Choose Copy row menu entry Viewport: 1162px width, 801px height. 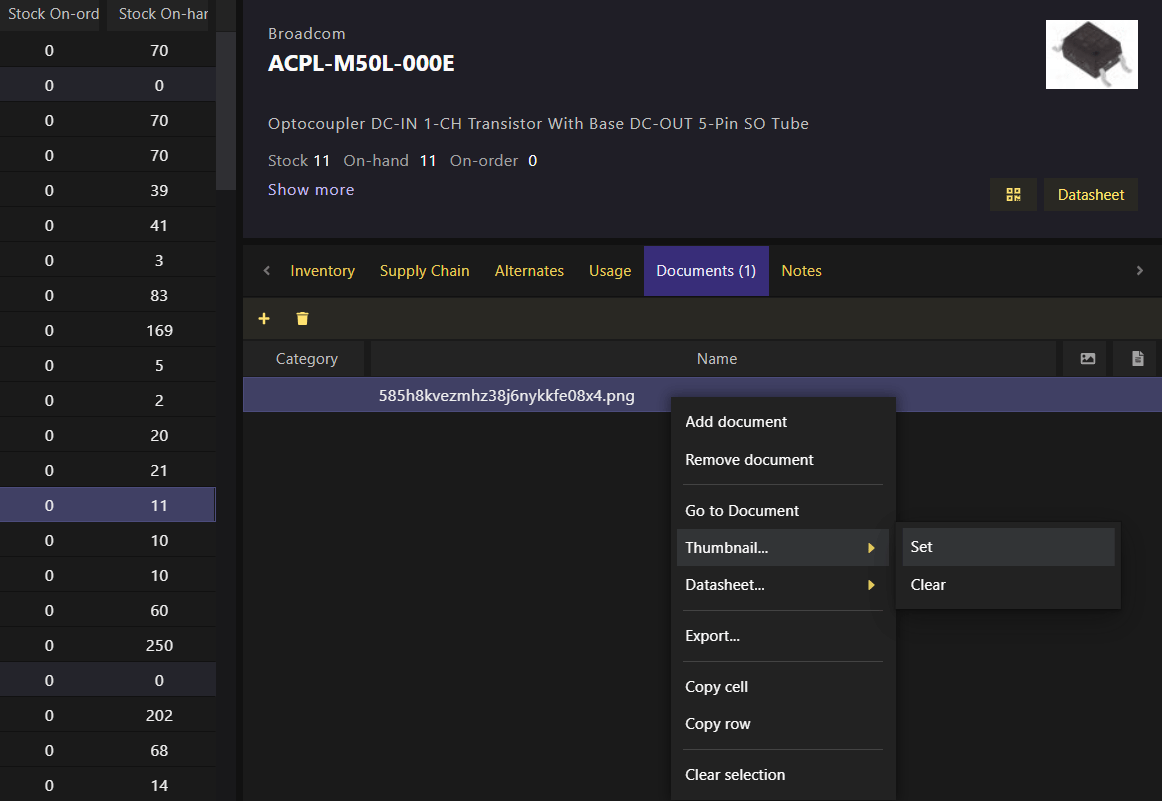pyautogui.click(x=783, y=724)
